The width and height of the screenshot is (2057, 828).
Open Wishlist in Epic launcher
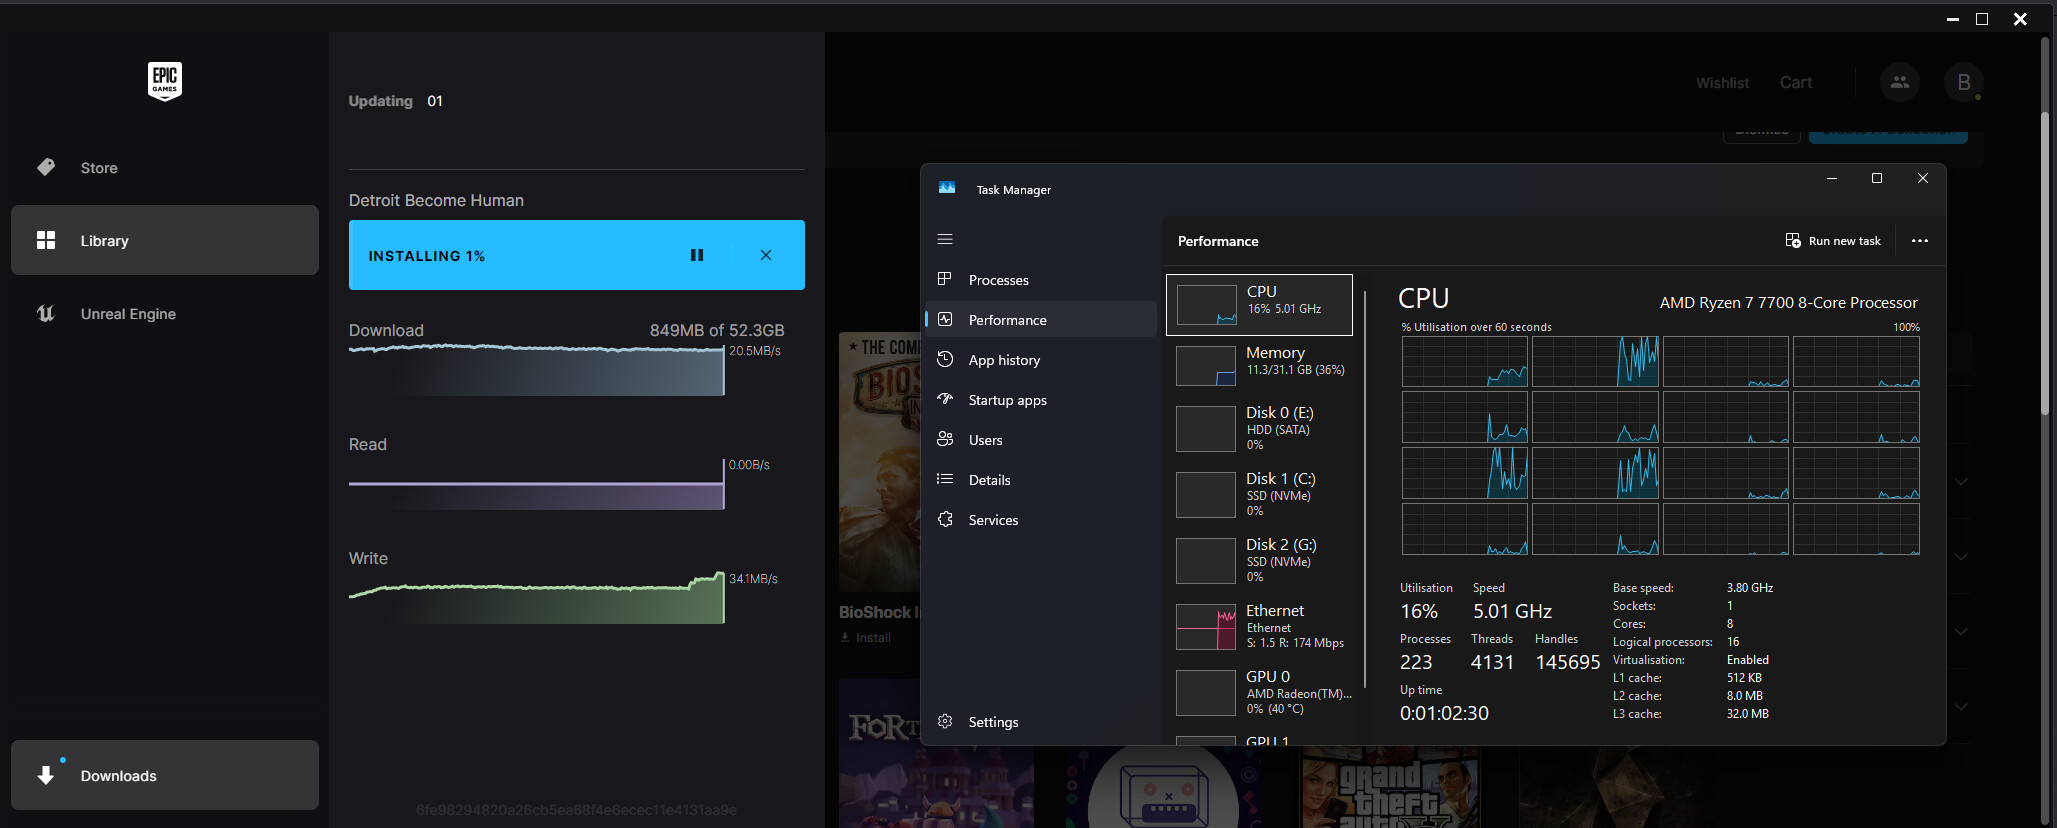click(x=1722, y=83)
